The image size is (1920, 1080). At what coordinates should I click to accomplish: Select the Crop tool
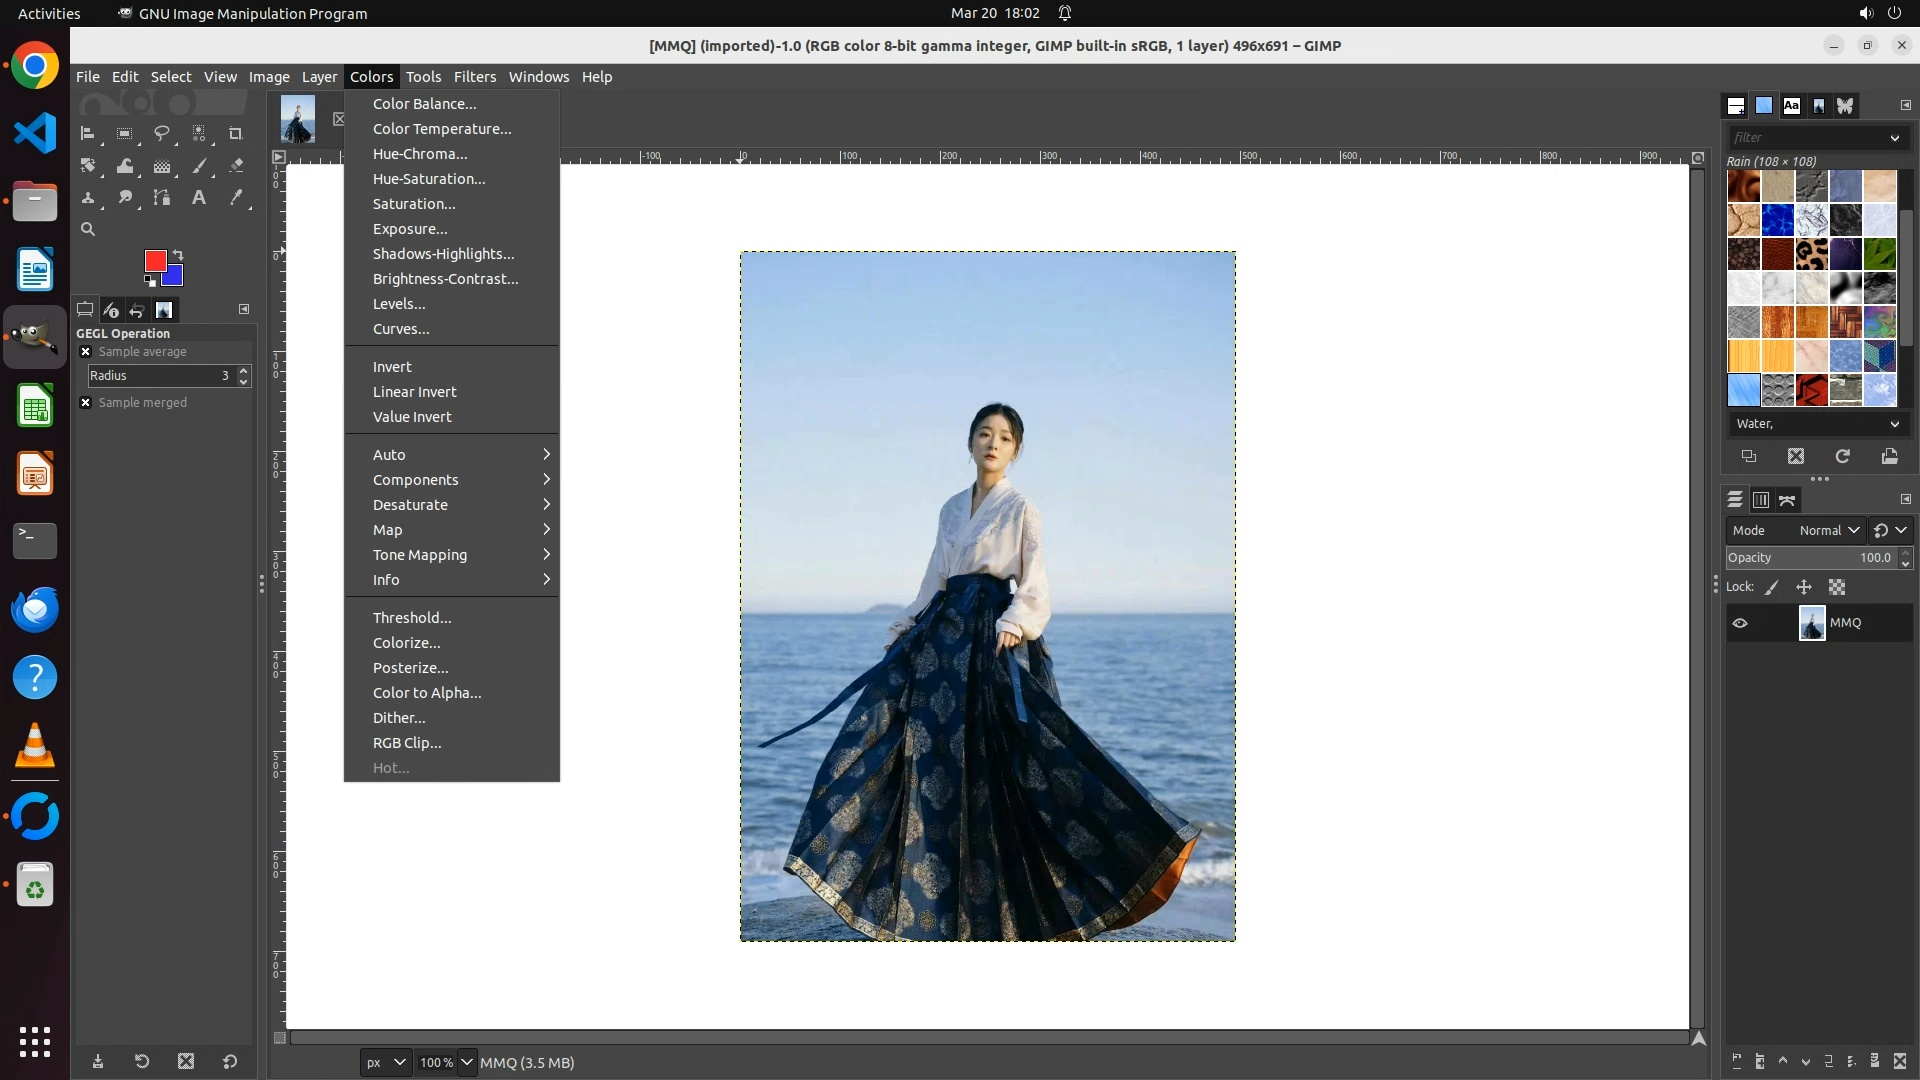tap(235, 134)
